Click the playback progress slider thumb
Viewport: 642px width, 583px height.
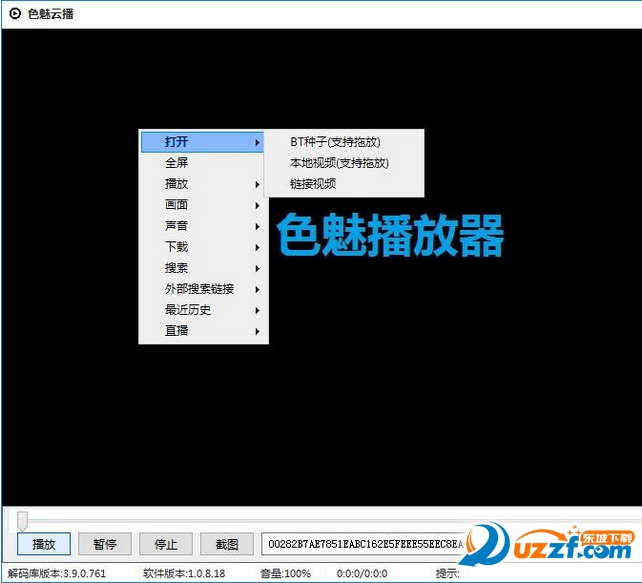coord(23,520)
